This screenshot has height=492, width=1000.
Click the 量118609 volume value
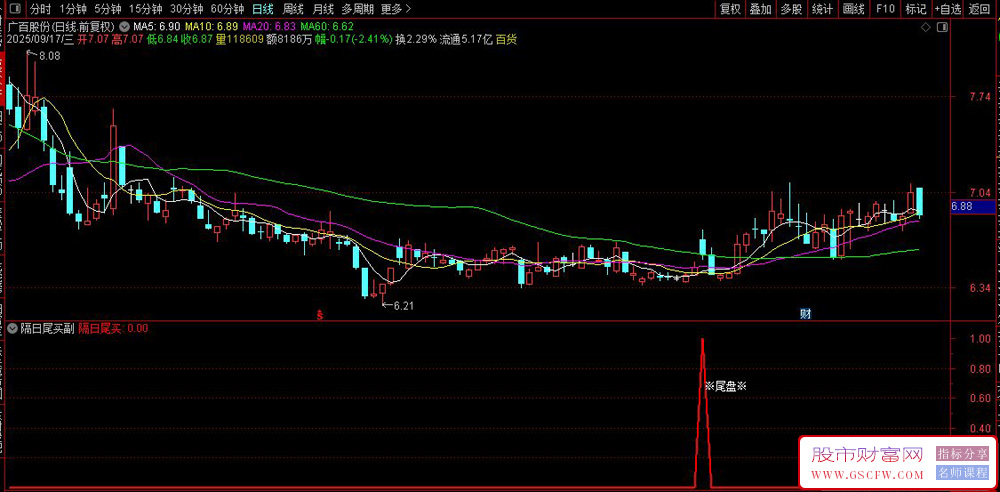pyautogui.click(x=239, y=39)
